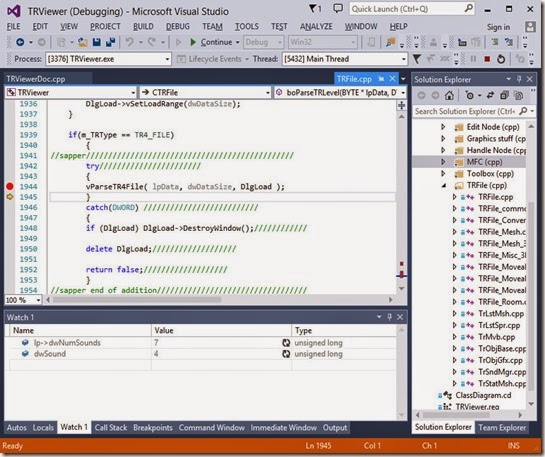Click the Pause (Break All) icon
This screenshot has width=545, height=457.
click(473, 59)
